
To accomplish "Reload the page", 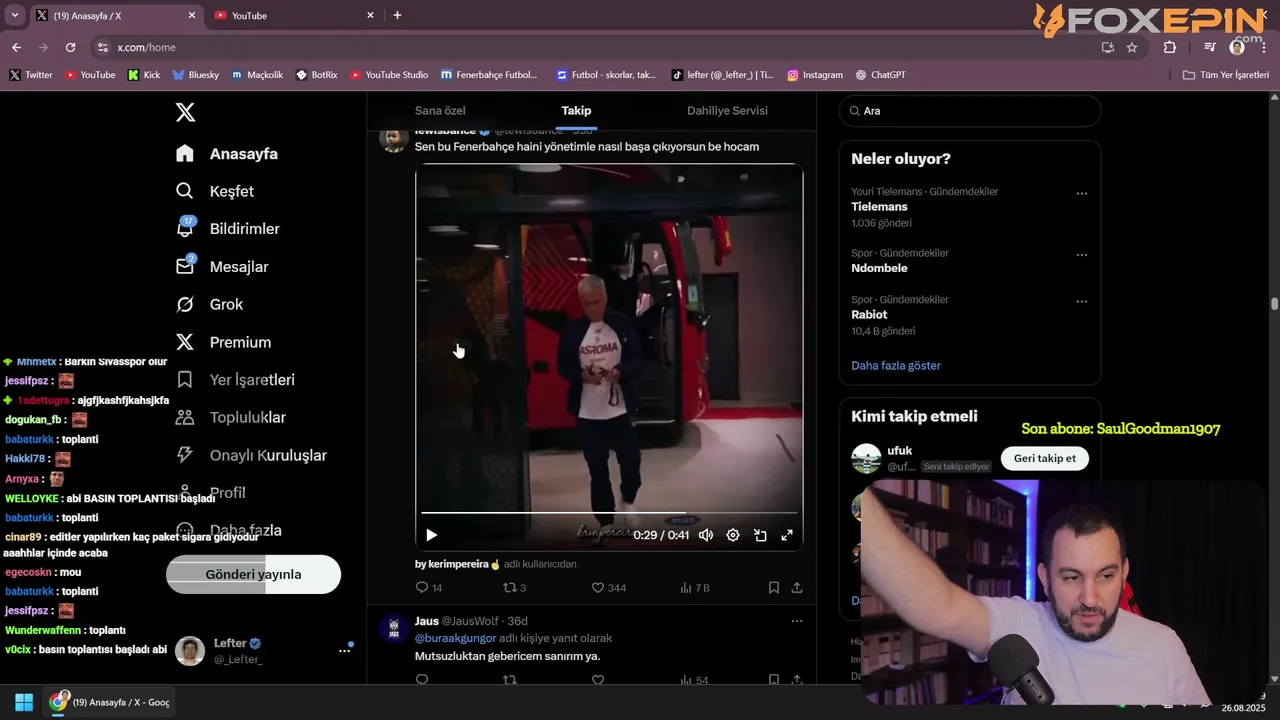I will (x=70, y=47).
